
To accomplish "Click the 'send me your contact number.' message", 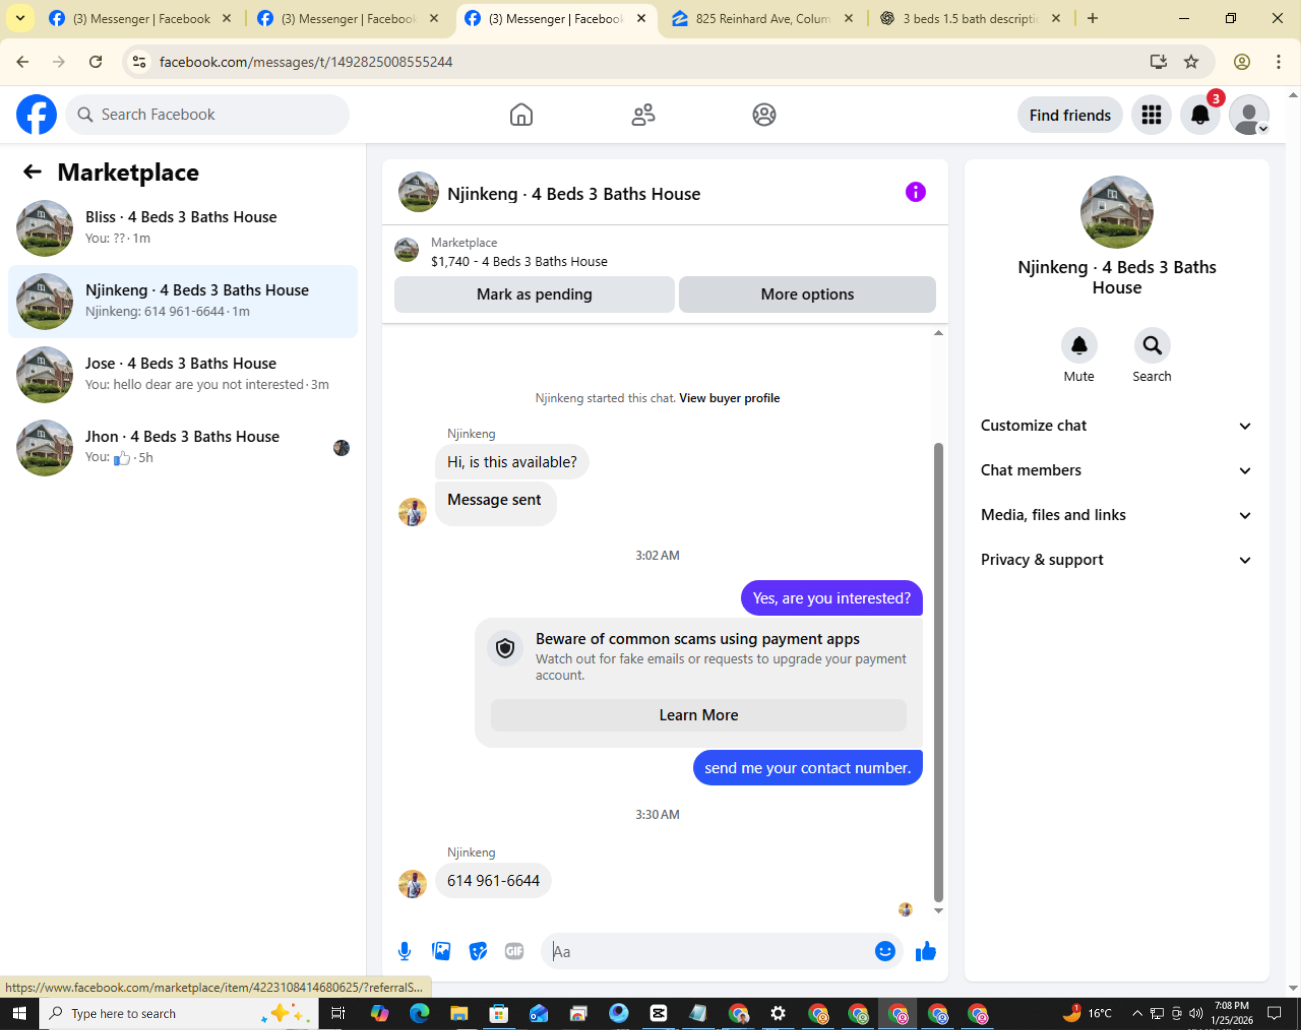I will (808, 768).
